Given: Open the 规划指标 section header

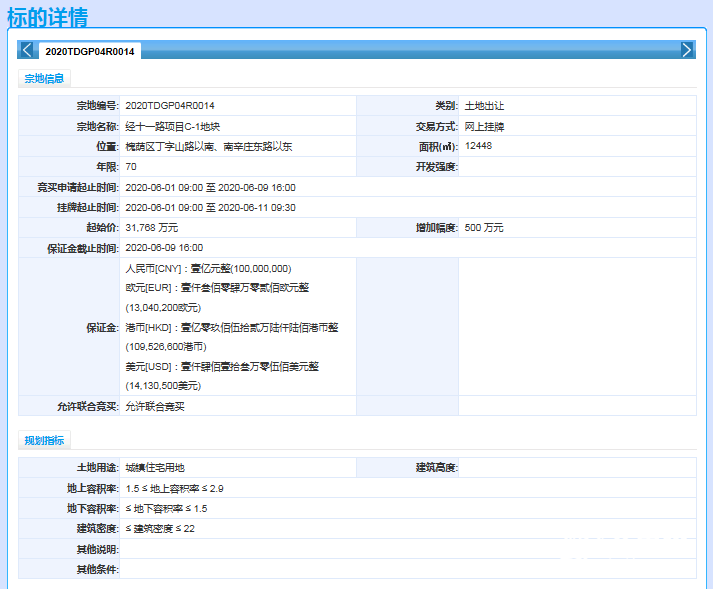Looking at the screenshot, I should (44, 441).
